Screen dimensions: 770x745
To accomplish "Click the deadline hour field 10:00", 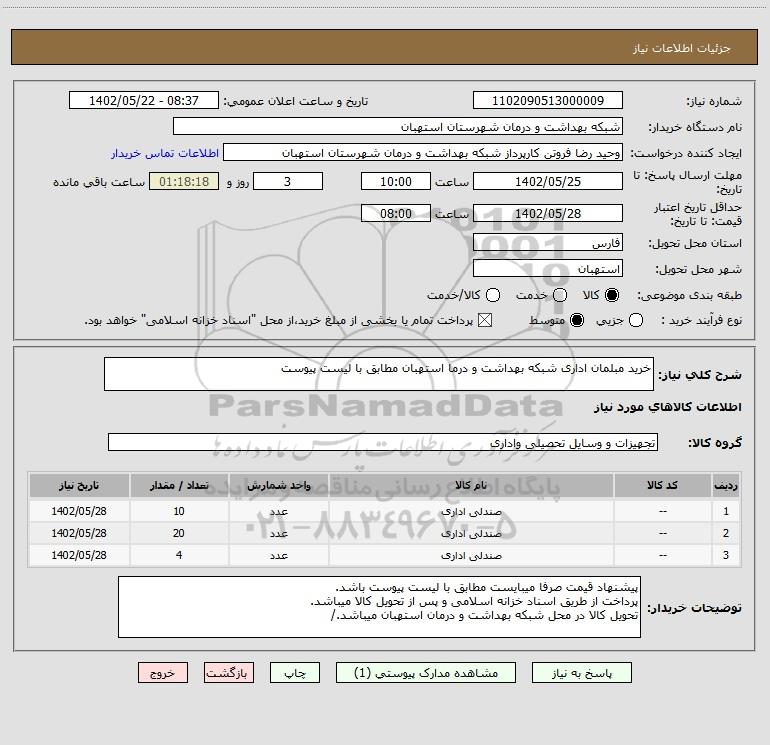I will 396,181.
